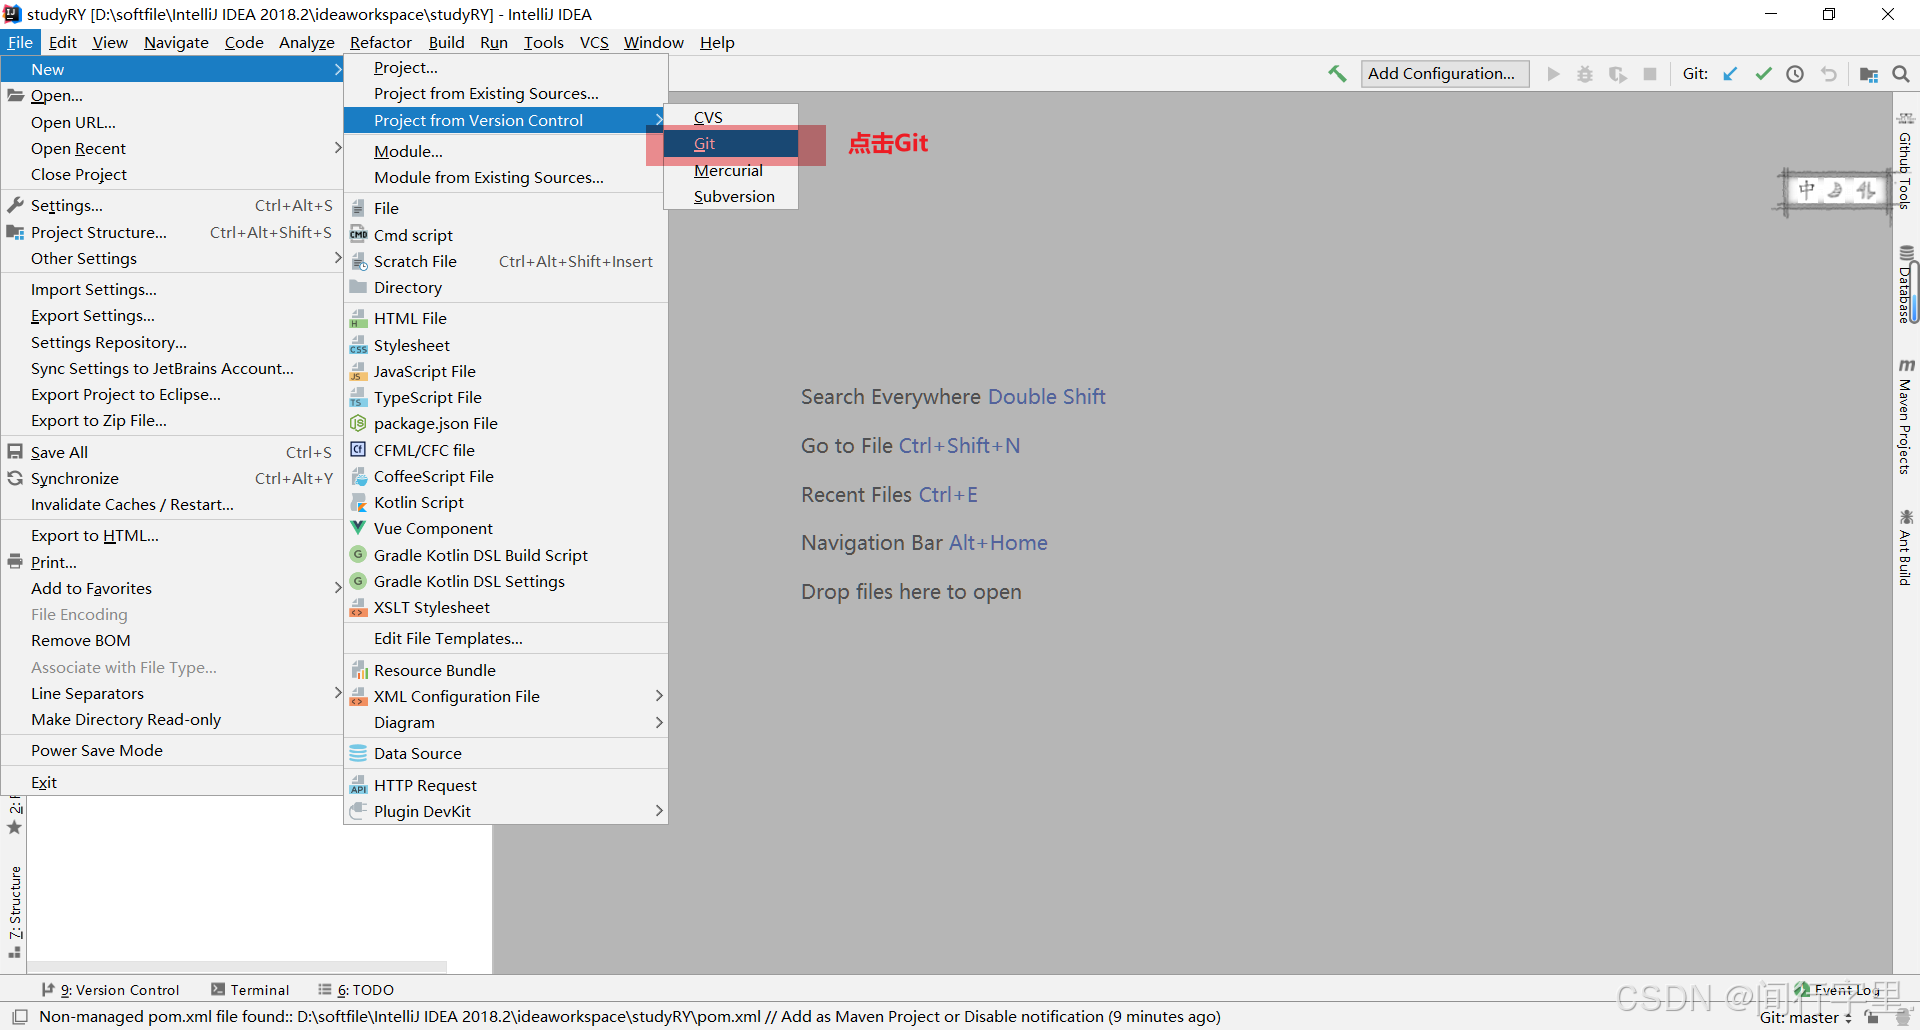Create new HTML File
This screenshot has height=1030, width=1920.
tap(505, 318)
